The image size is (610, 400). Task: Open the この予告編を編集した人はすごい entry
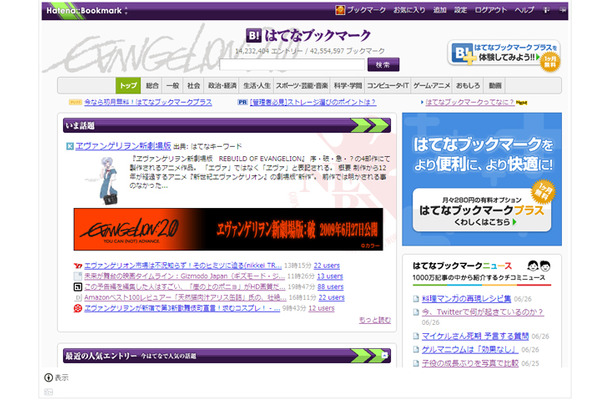(x=184, y=287)
